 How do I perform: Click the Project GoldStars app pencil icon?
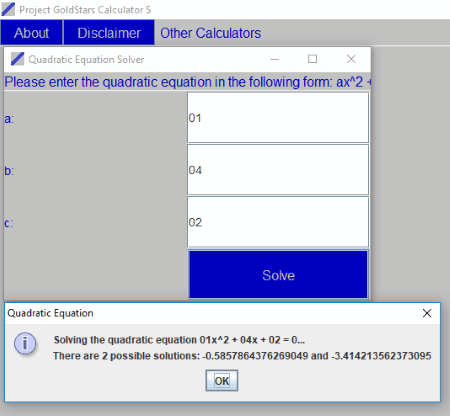click(x=8, y=9)
